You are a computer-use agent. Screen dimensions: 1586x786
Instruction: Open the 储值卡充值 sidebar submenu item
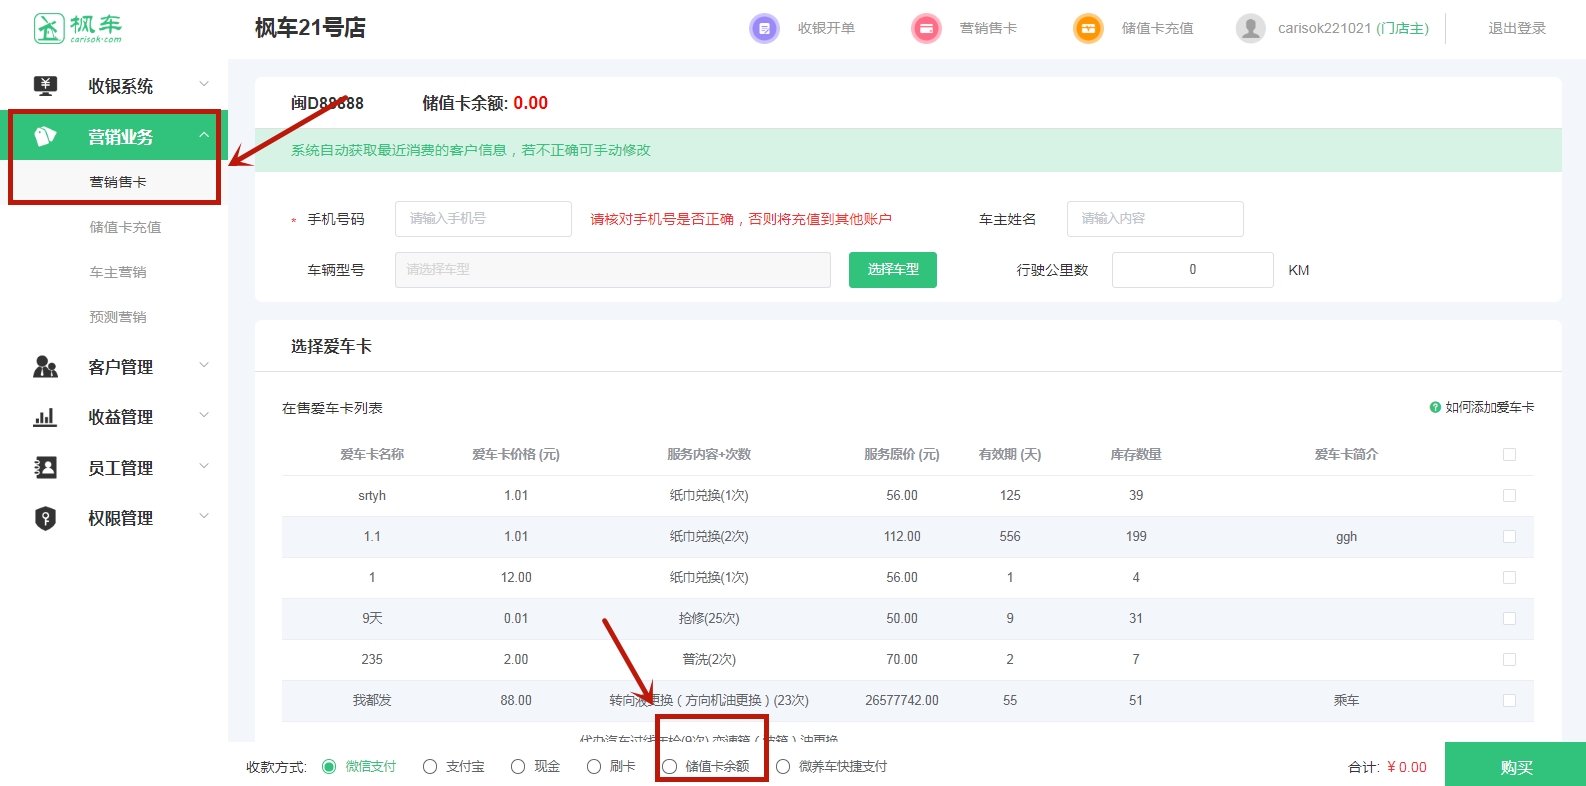(125, 227)
